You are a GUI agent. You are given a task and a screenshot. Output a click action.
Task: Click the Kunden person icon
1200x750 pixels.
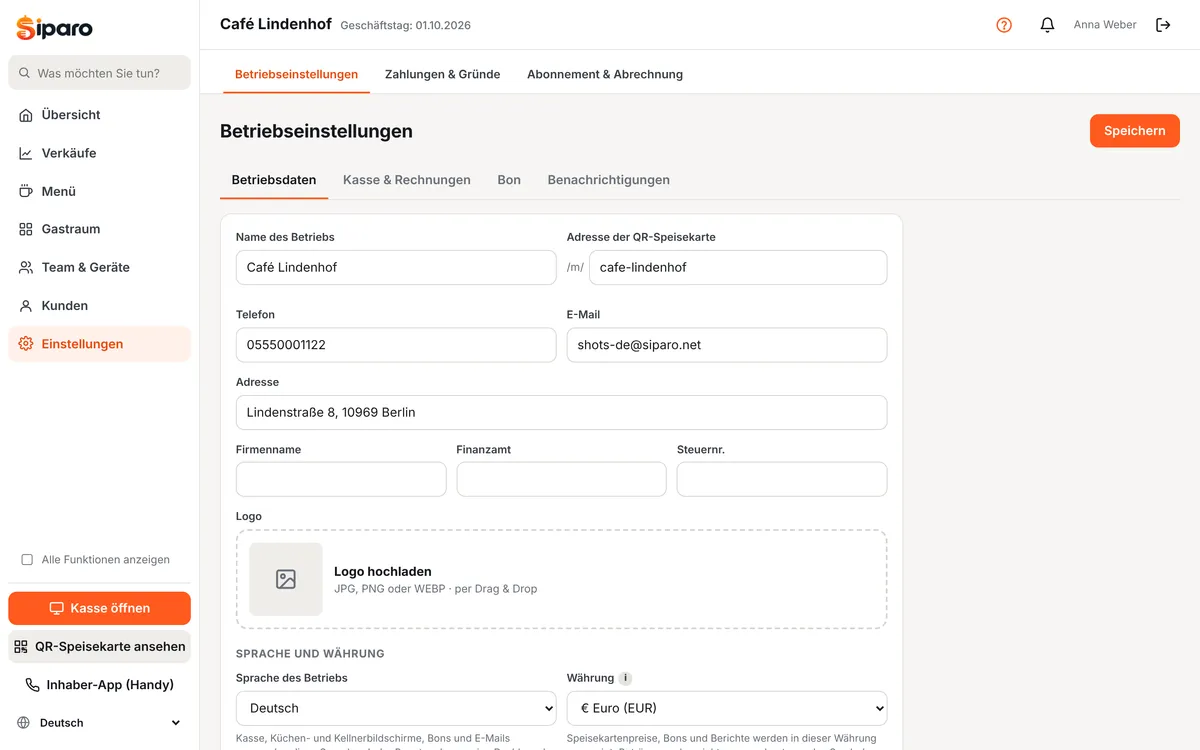click(26, 305)
